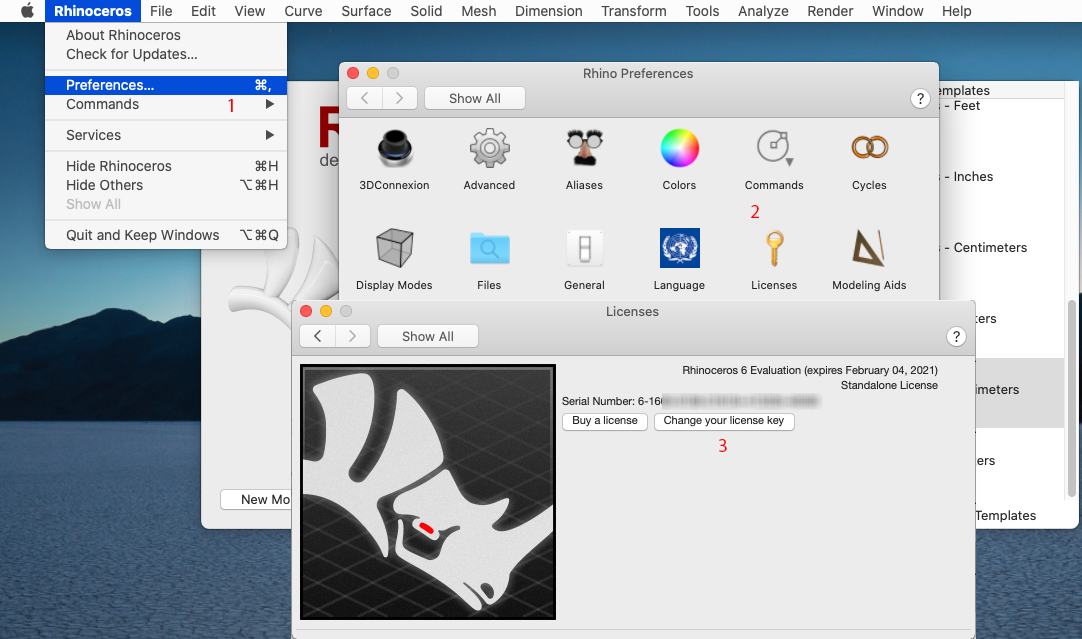Image resolution: width=1082 pixels, height=639 pixels.
Task: Go forward in Licenses window
Action: click(353, 336)
